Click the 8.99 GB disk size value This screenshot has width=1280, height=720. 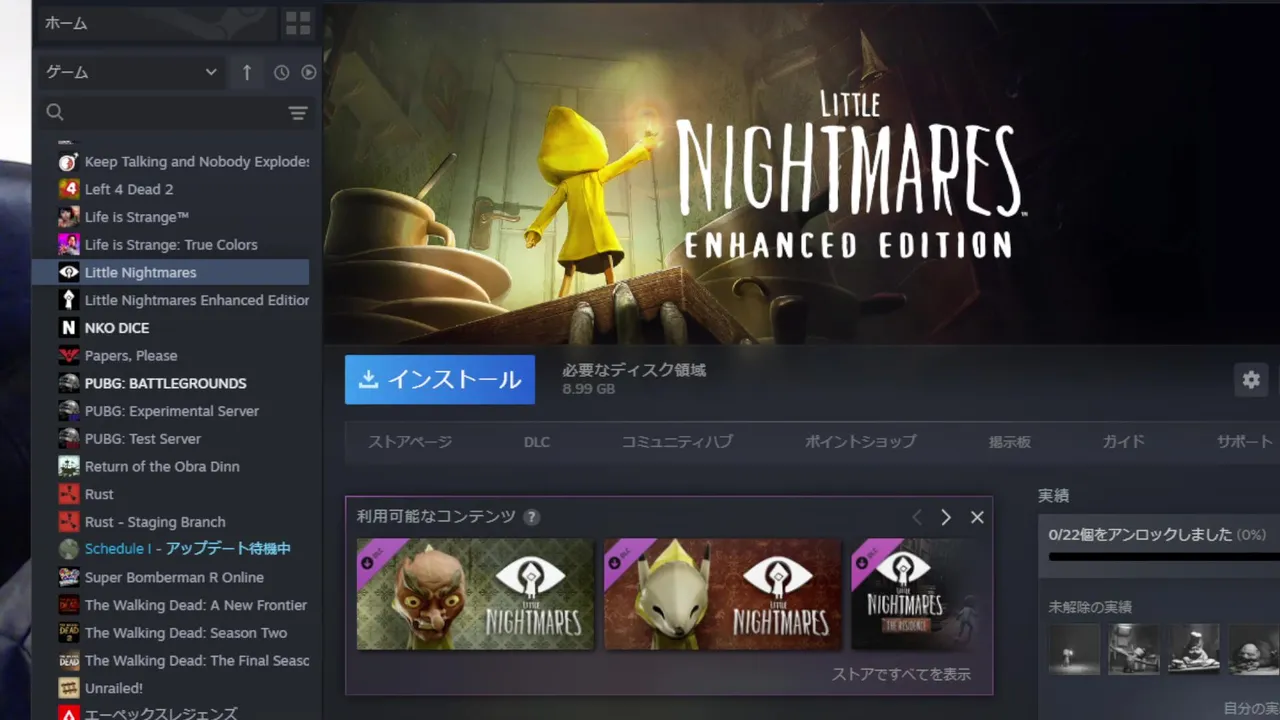(x=588, y=389)
